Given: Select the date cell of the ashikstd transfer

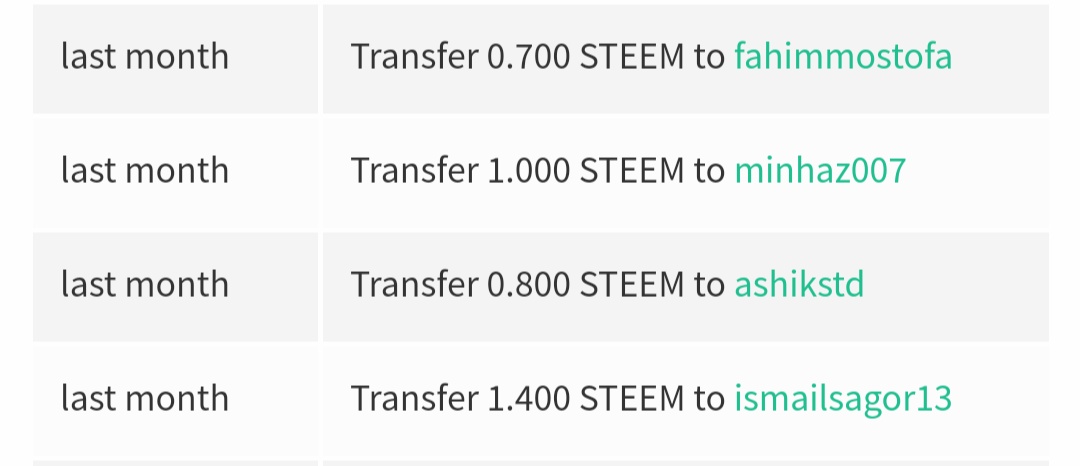Looking at the screenshot, I should [145, 284].
